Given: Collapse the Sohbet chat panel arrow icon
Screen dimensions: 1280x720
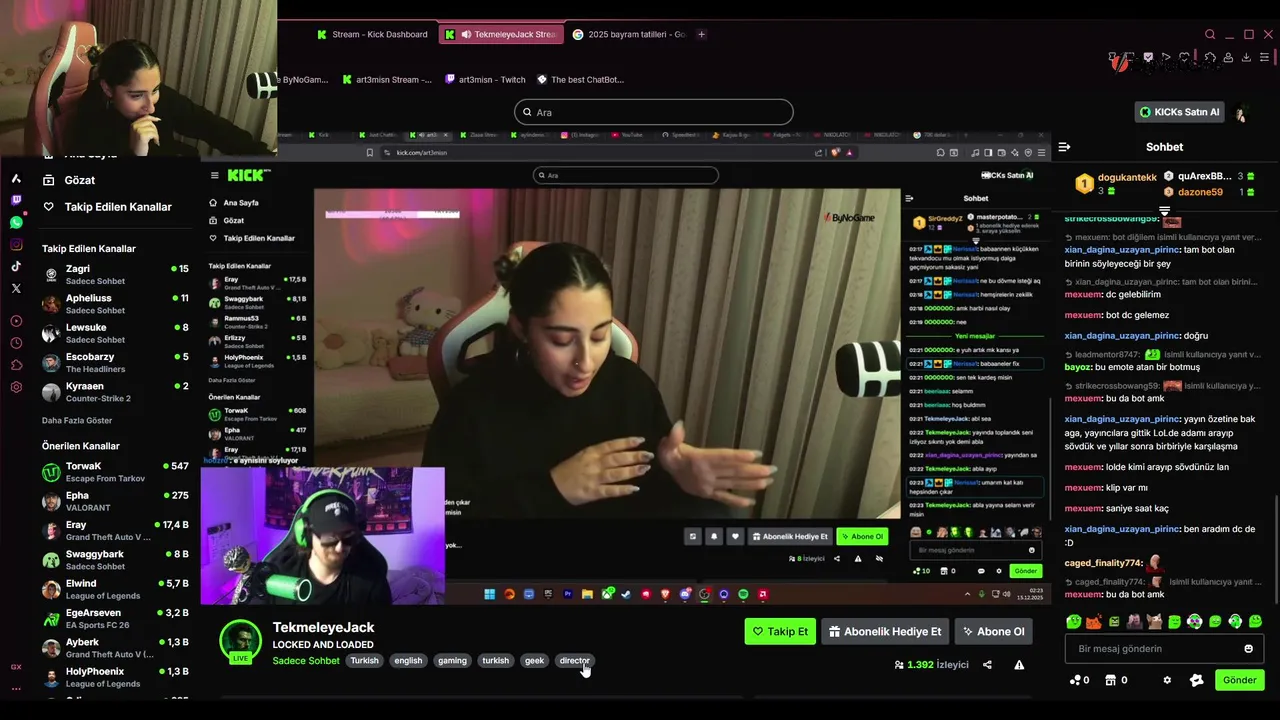Looking at the screenshot, I should point(1064,147).
